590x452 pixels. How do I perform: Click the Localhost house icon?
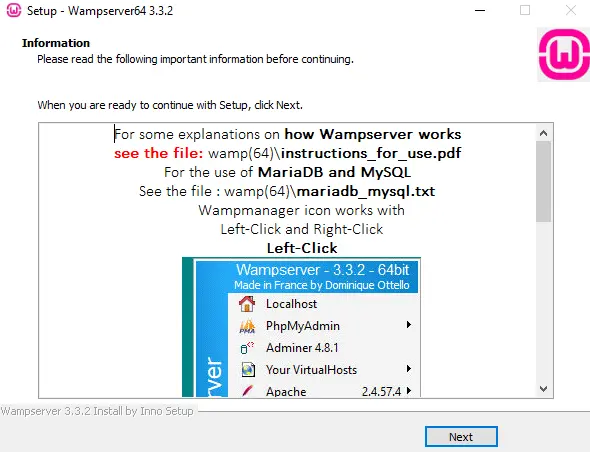coord(247,304)
